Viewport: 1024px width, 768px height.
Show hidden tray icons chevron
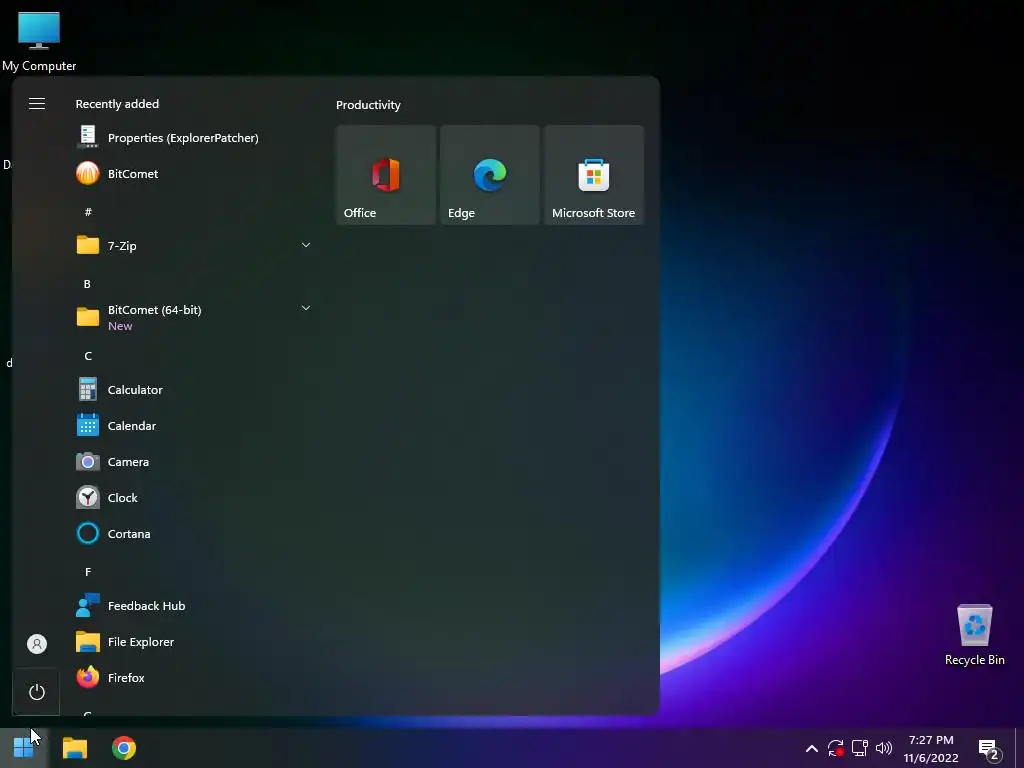[812, 748]
